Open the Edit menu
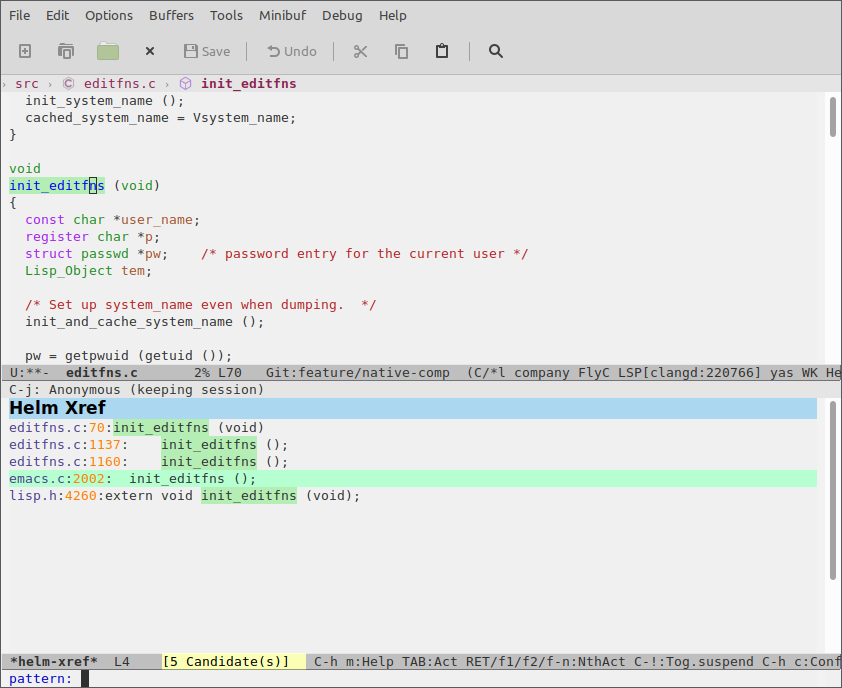The width and height of the screenshot is (842, 688). [x=57, y=16]
